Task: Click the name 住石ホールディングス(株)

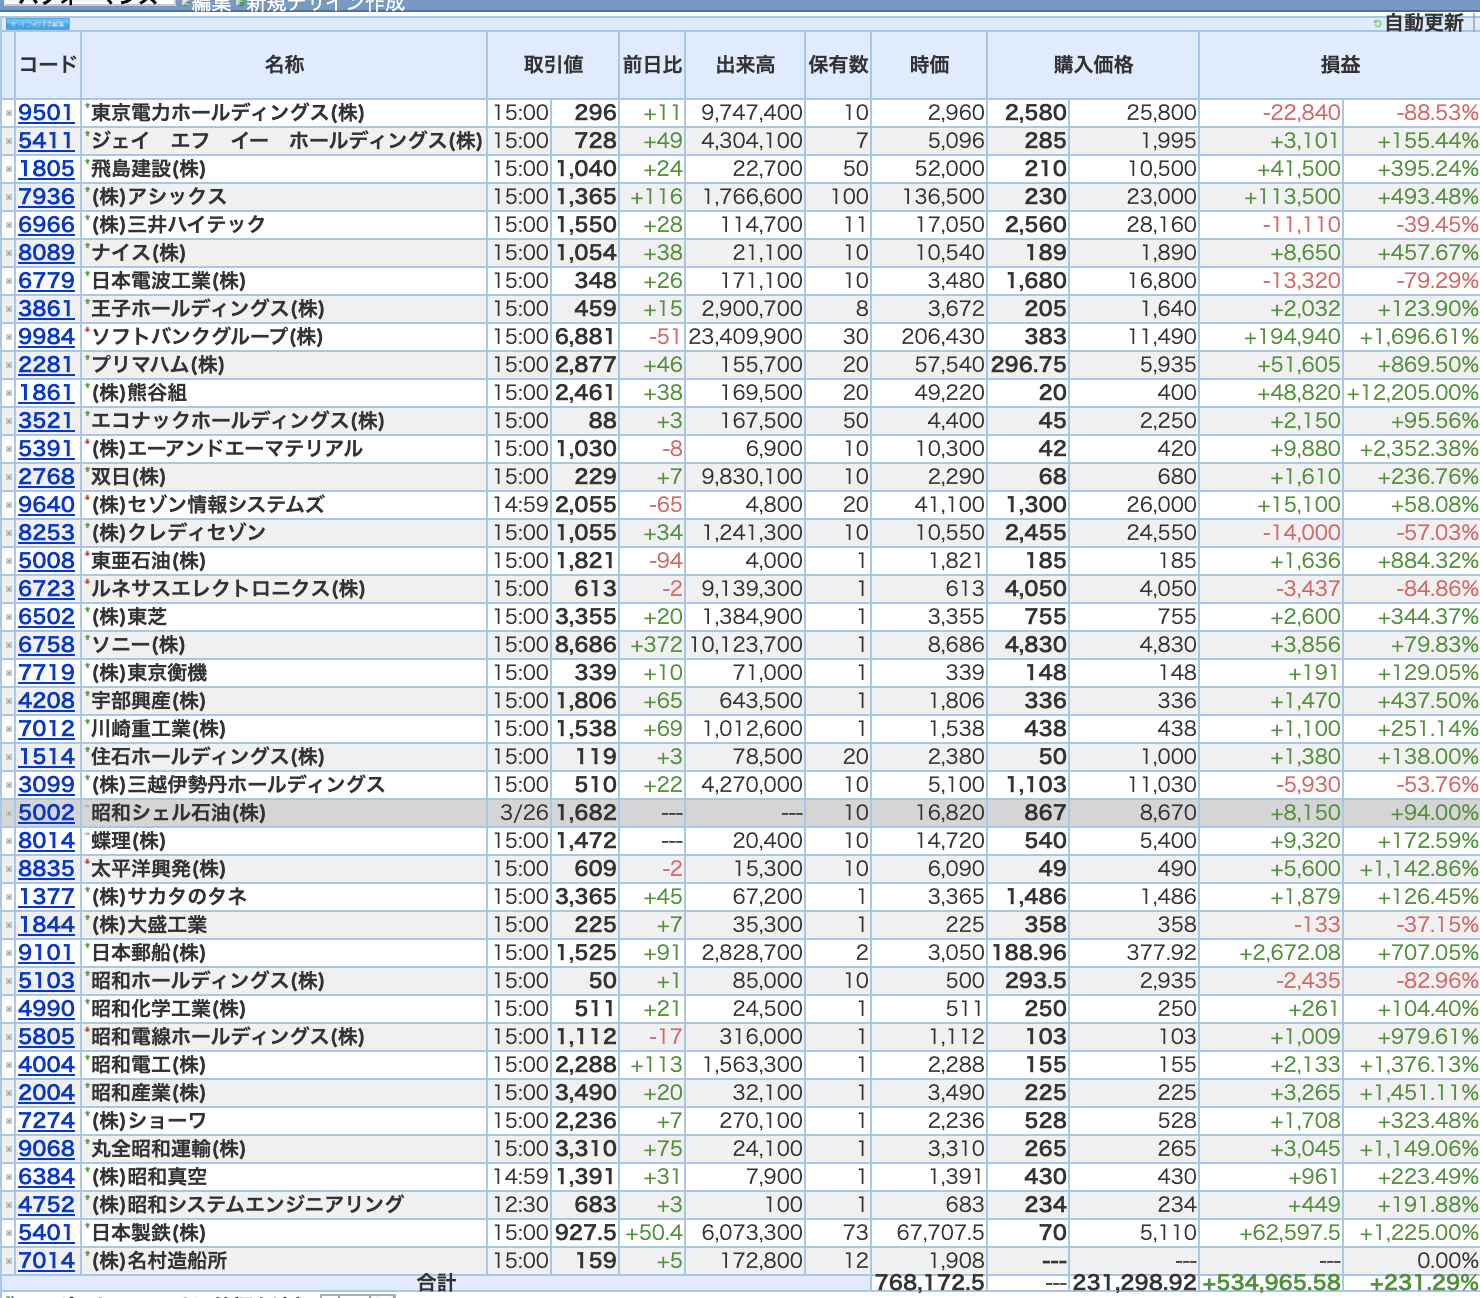Action: 208,757
